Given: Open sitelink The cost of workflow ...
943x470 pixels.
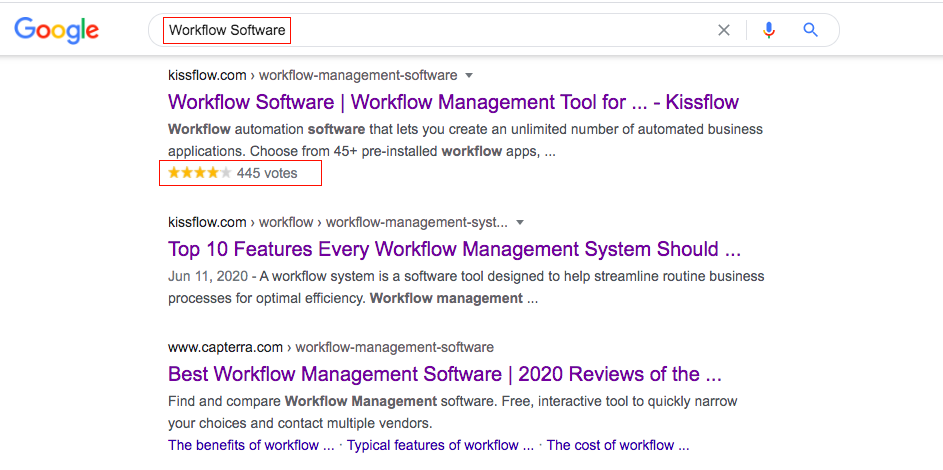Looking at the screenshot, I should click(x=618, y=445).
